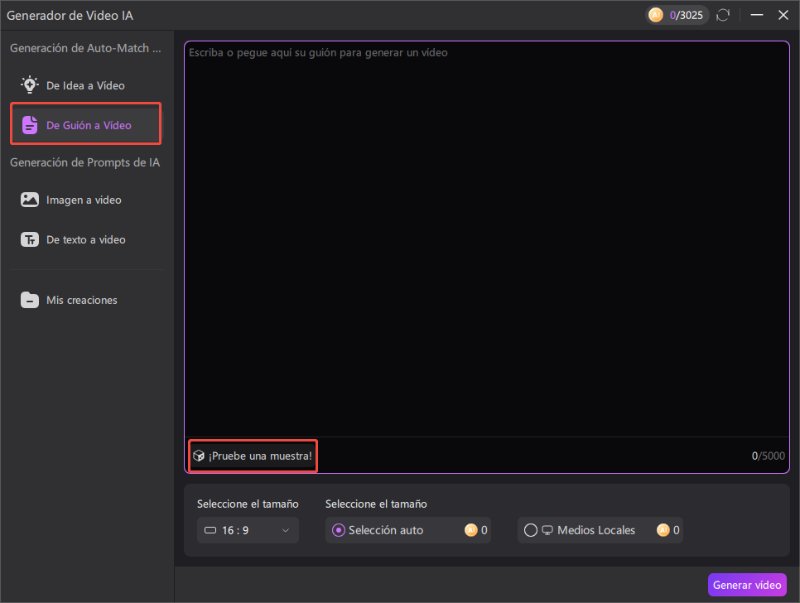
Task: Open the 16:9 aspect ratio dropdown
Action: point(246,530)
